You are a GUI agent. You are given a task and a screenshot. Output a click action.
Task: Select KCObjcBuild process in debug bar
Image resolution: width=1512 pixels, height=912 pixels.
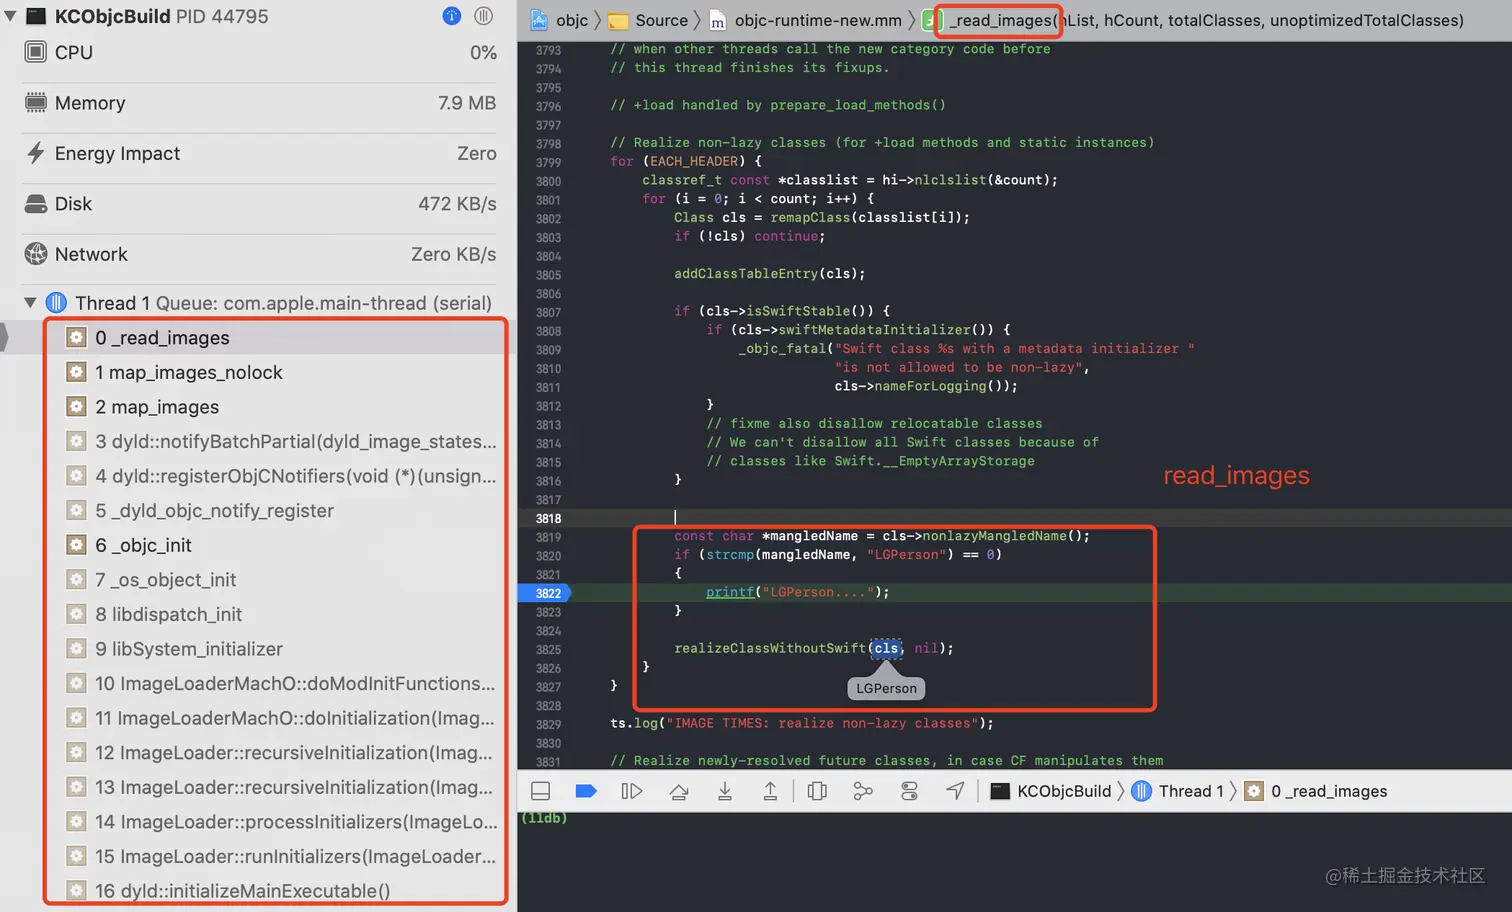(x=1063, y=791)
